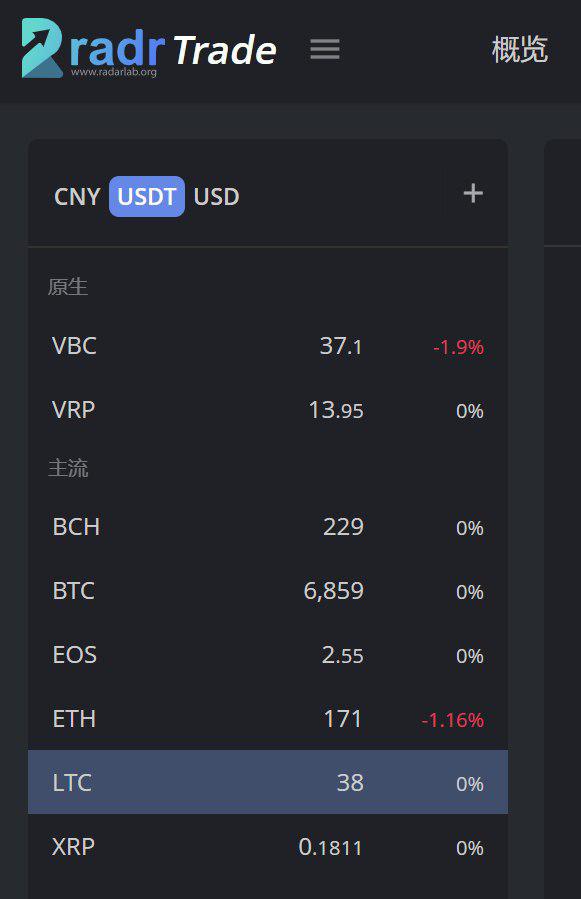Screen dimensions: 581x899
Task: Open the EOS trading pair
Action: coord(268,655)
